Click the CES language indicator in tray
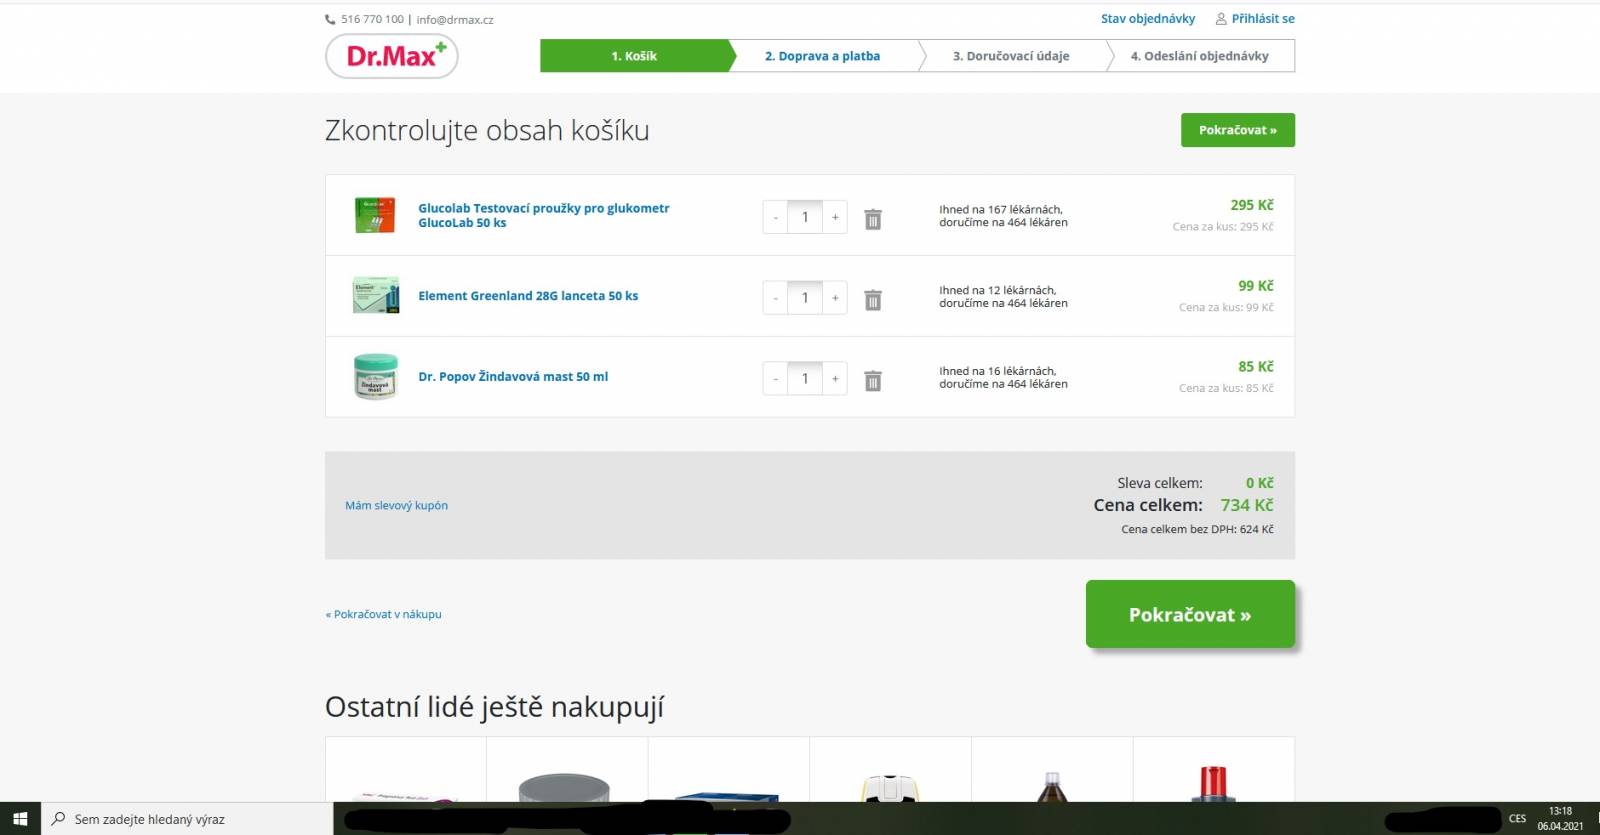The height and width of the screenshot is (835, 1600). tap(1518, 819)
